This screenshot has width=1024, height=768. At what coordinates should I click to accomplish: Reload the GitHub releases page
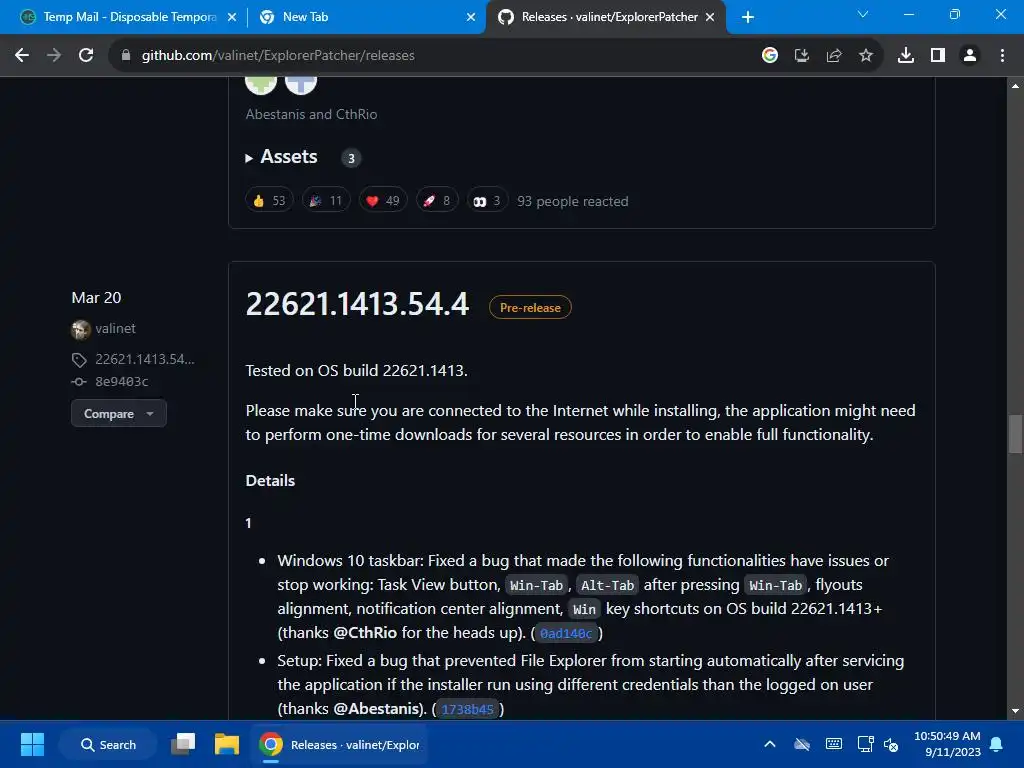(x=86, y=56)
